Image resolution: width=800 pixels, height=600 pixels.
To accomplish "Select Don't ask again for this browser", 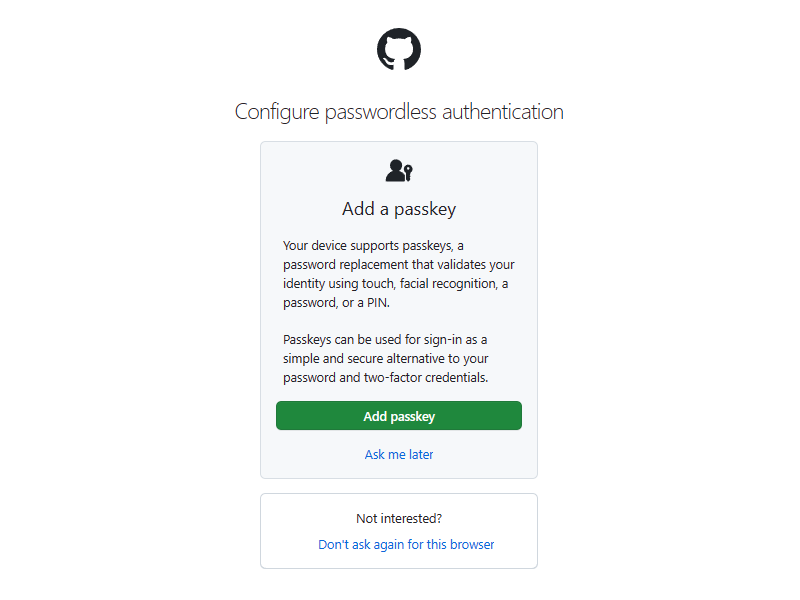I will pos(406,545).
